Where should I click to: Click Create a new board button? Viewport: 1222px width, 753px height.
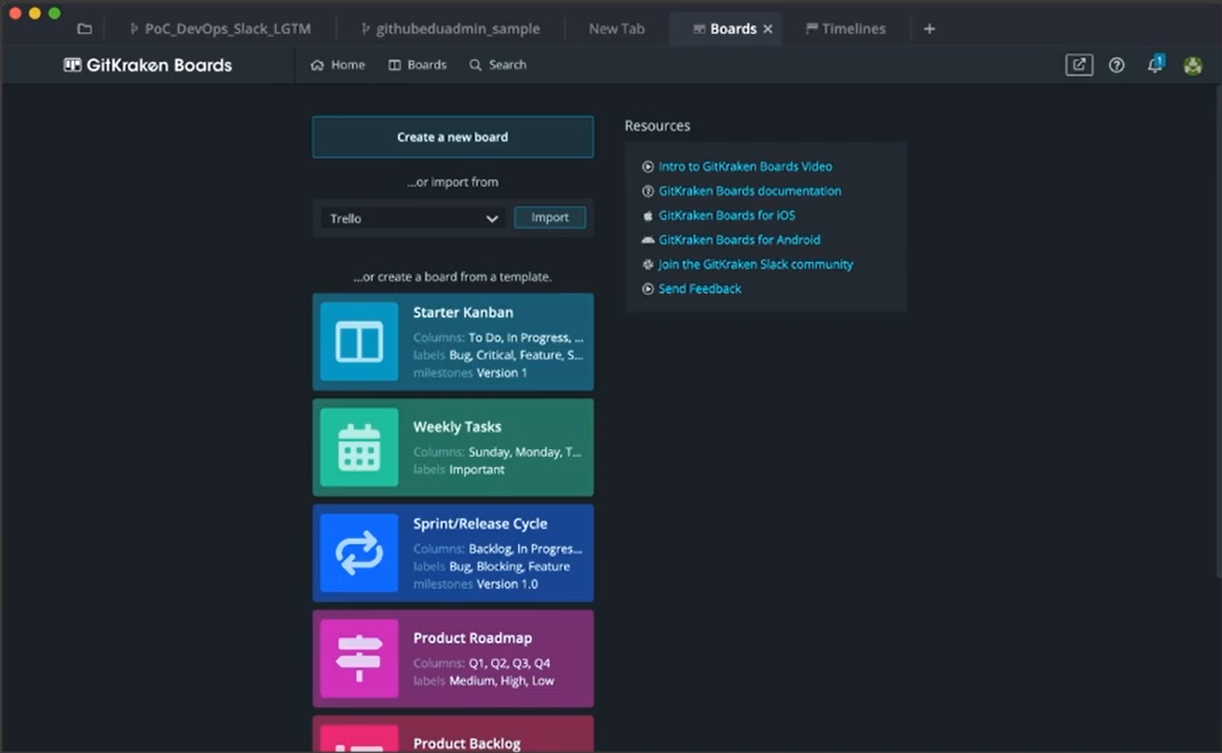coord(453,137)
